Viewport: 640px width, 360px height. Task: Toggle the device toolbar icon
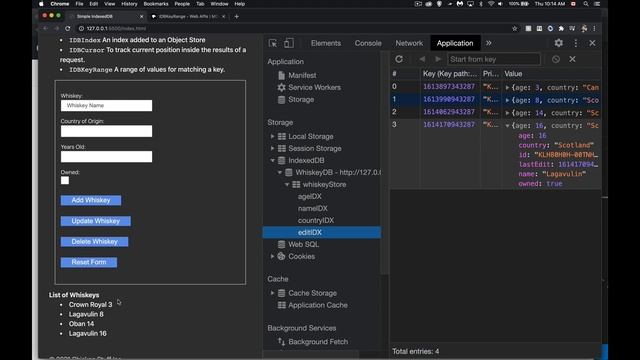pos(289,43)
